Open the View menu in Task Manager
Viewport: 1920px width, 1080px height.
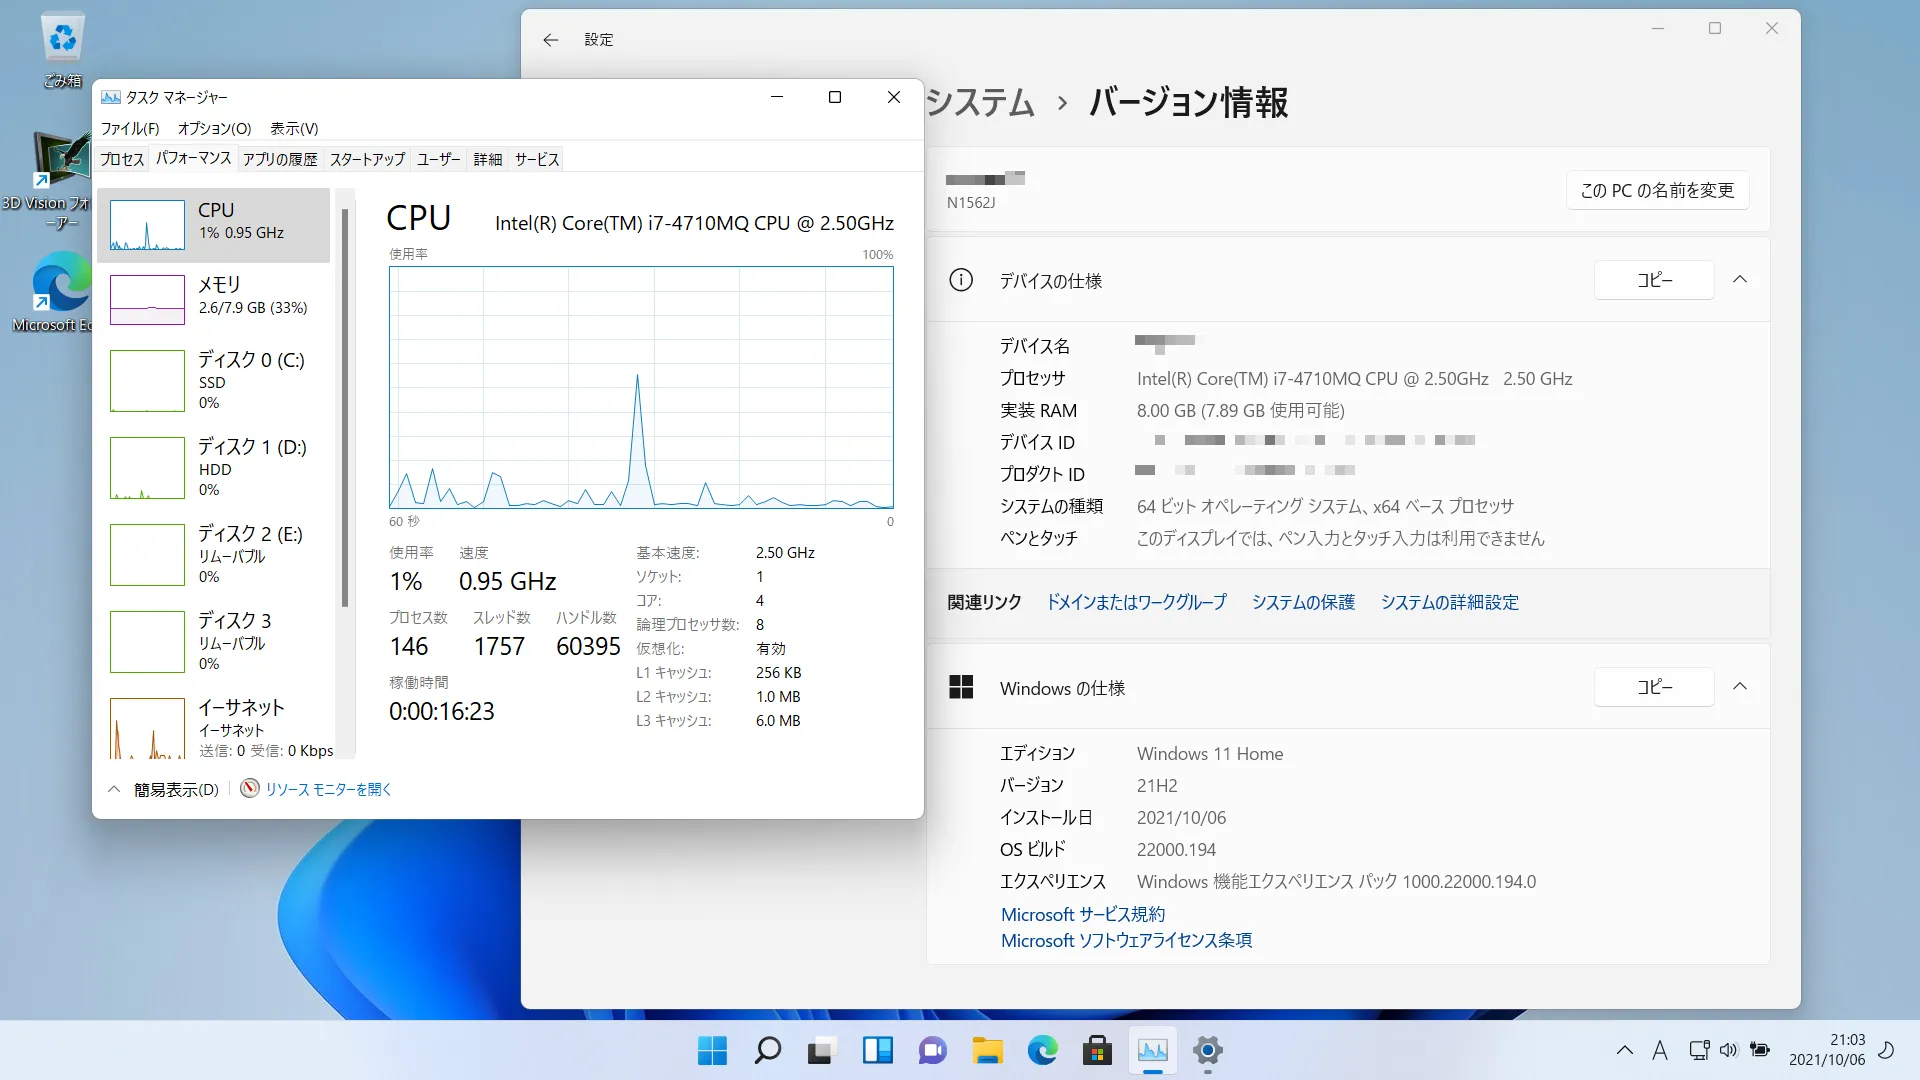(x=294, y=128)
